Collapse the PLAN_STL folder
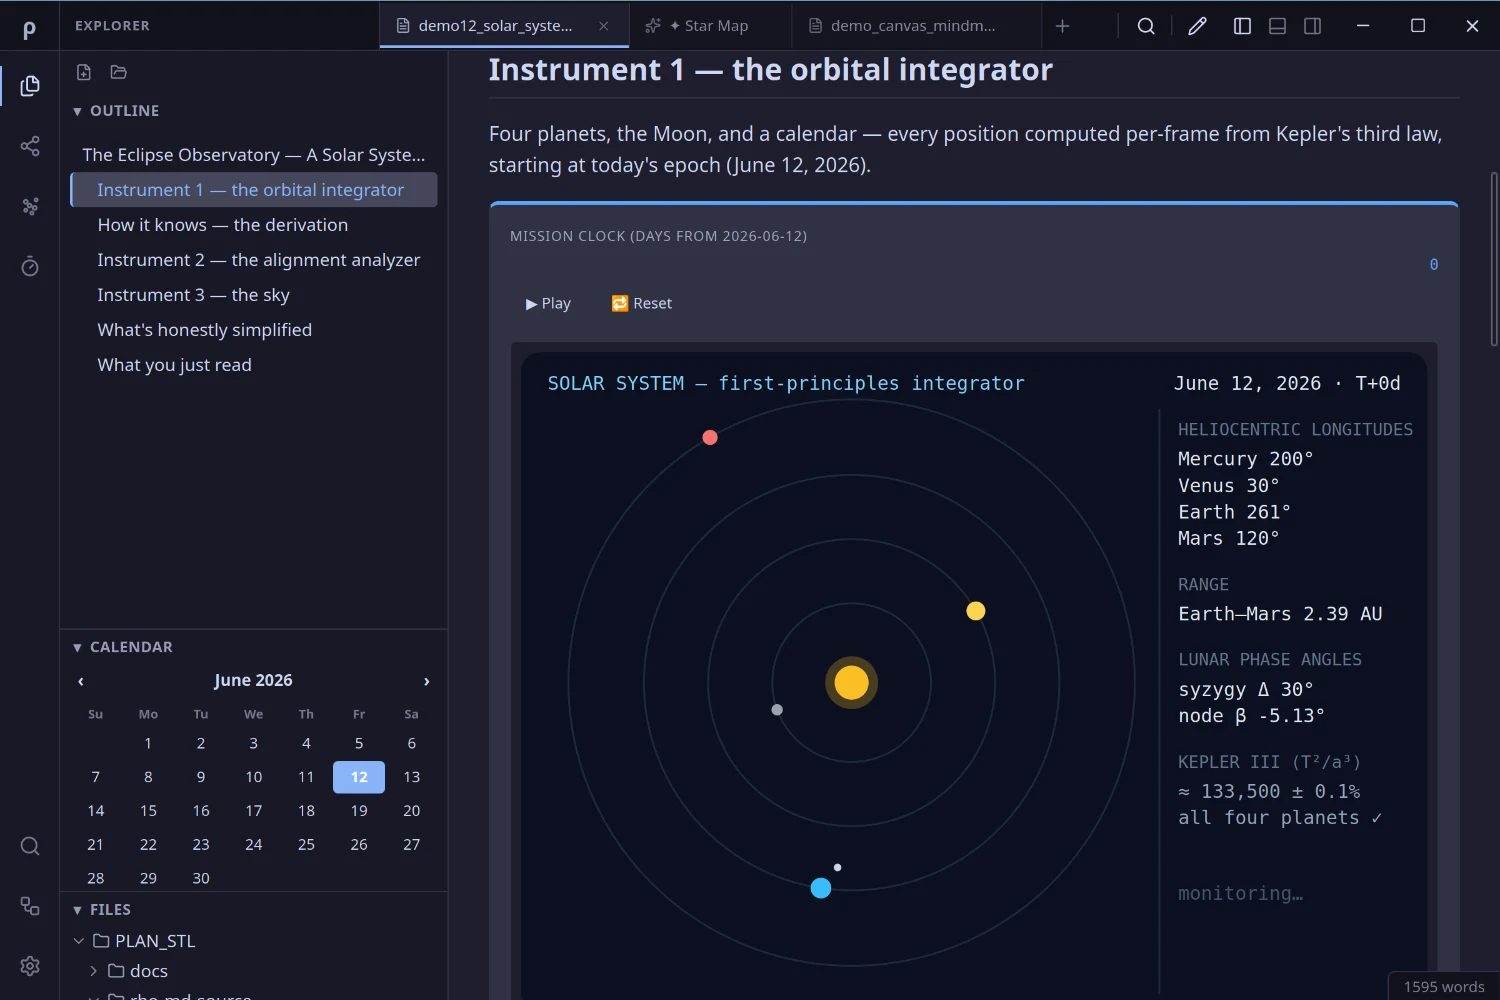 click(x=79, y=941)
